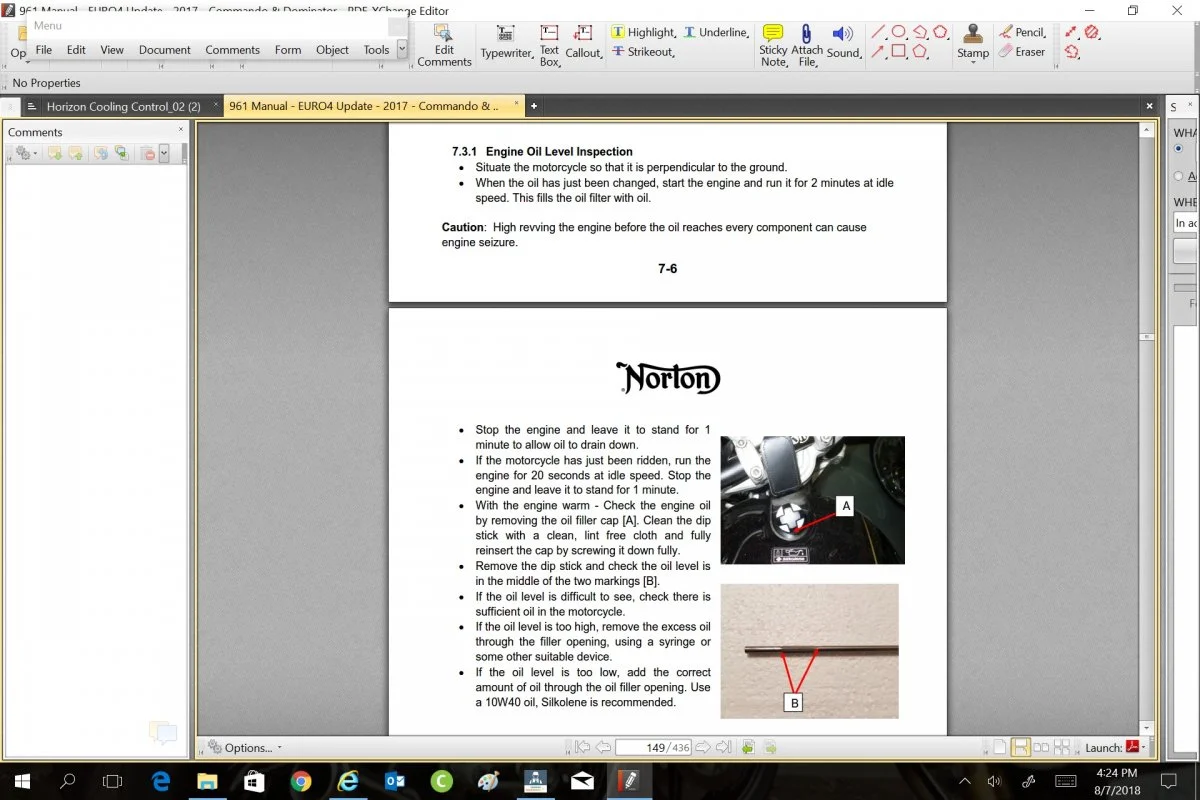Select the Callout tool

click(584, 42)
